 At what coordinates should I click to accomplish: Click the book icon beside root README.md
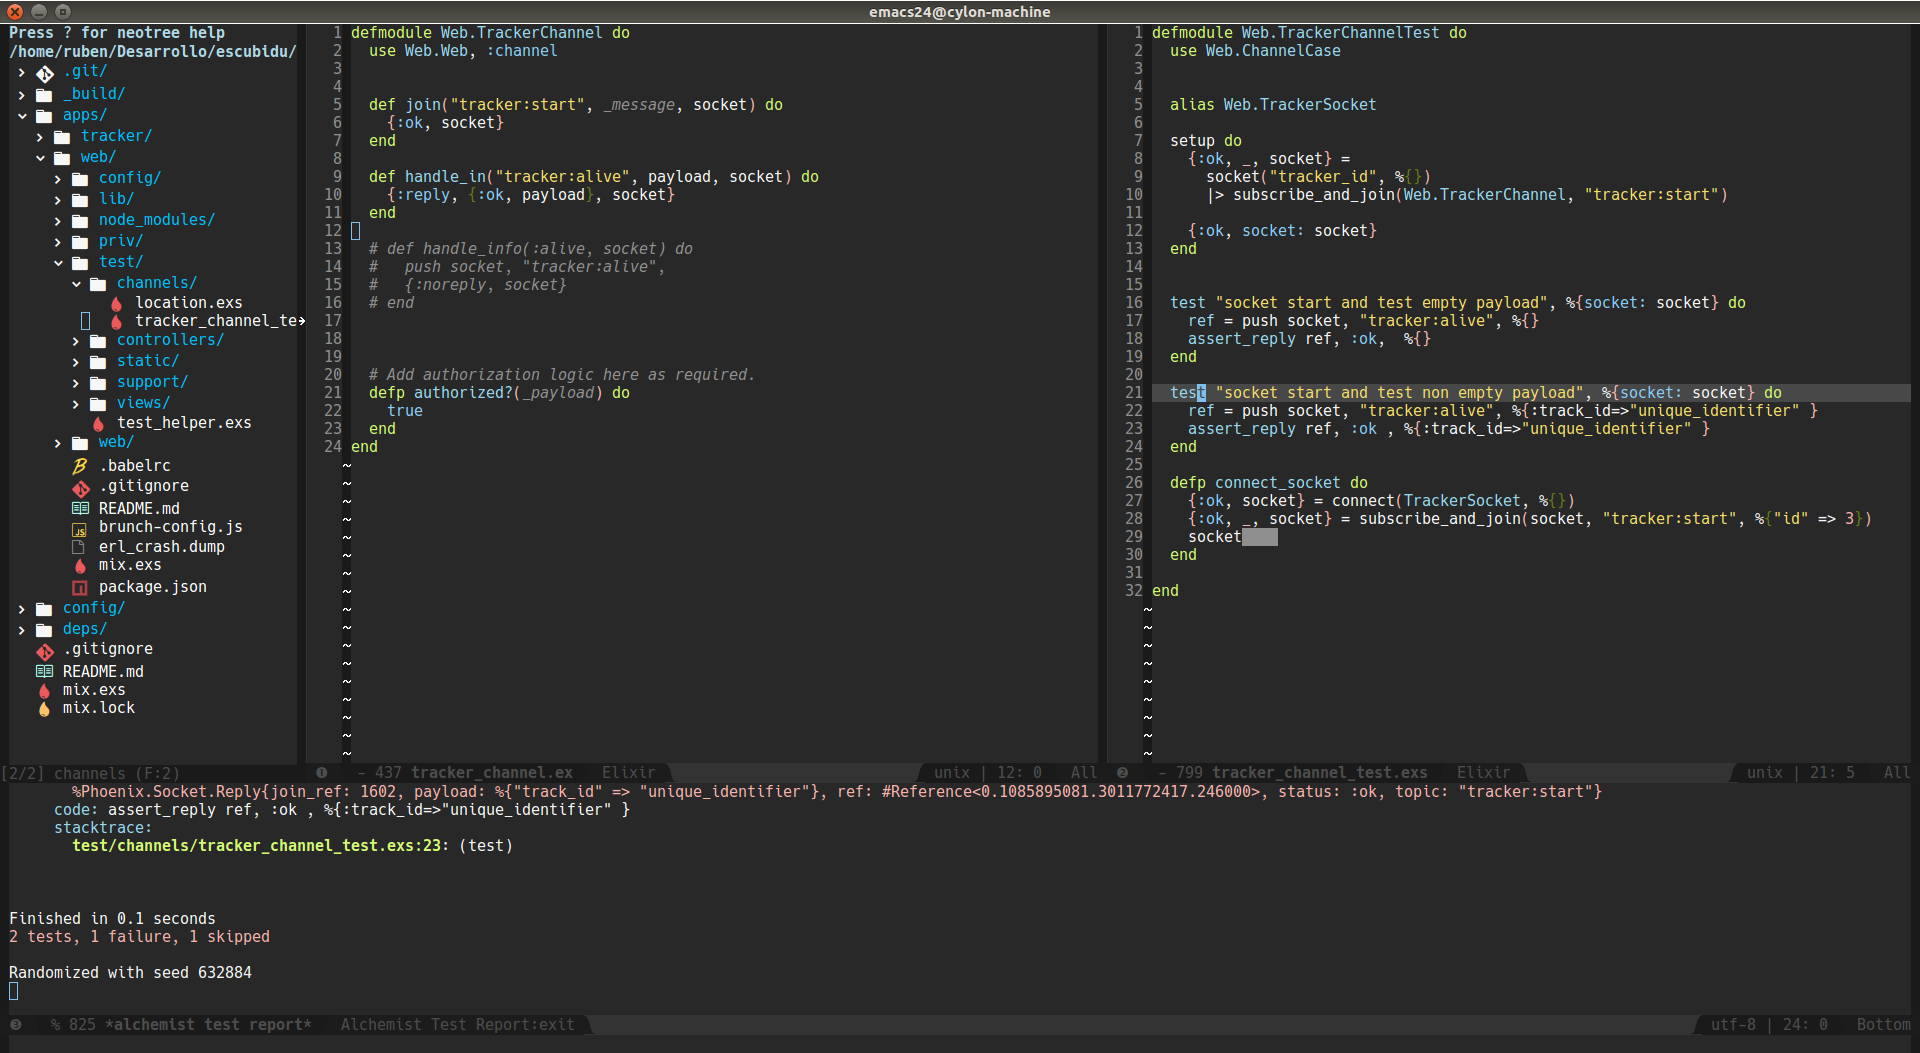tap(44, 671)
